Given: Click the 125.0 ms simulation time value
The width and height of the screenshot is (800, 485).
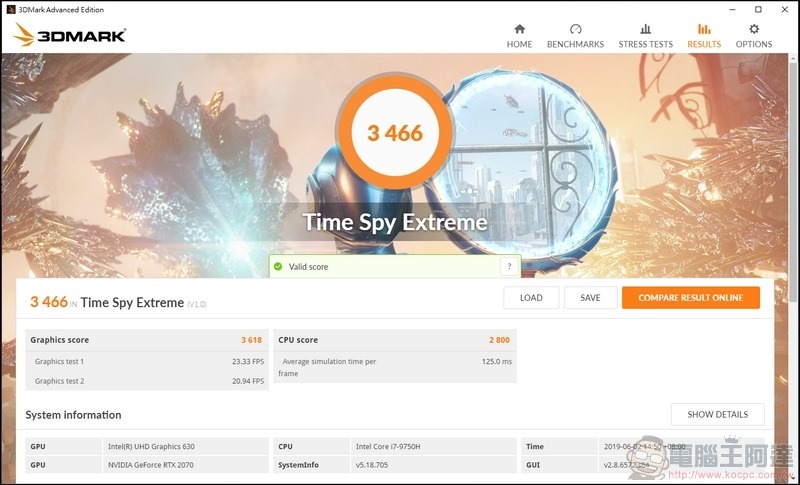Looking at the screenshot, I should [496, 362].
